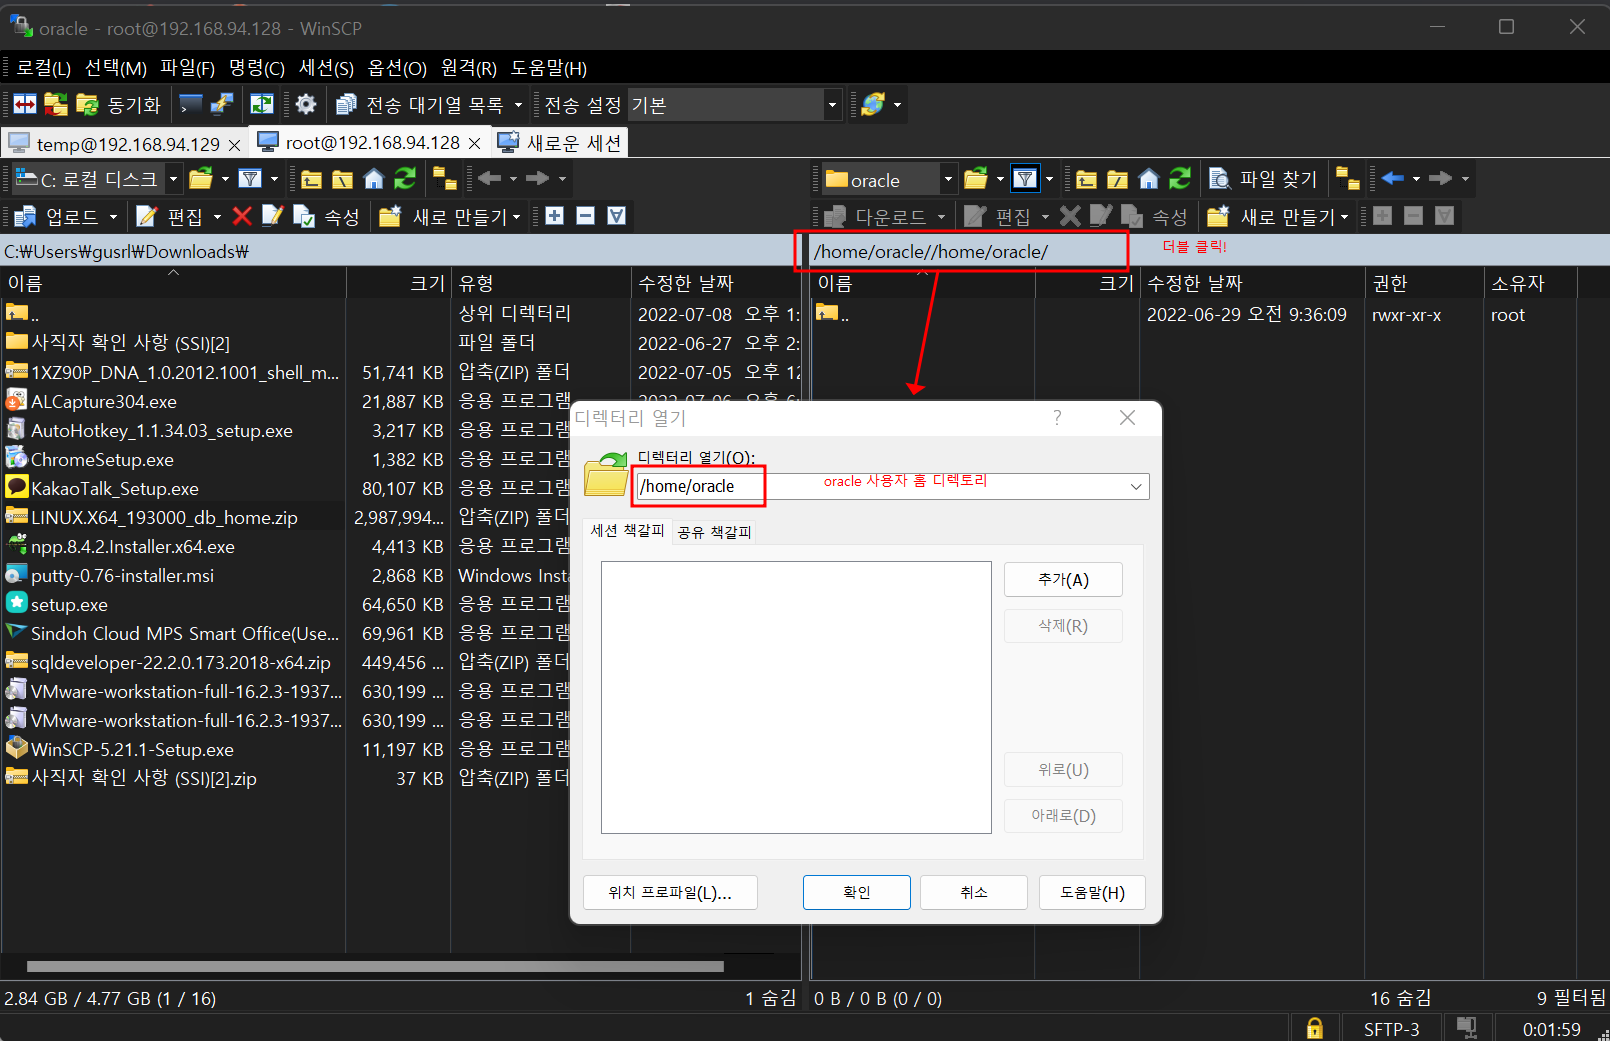Open the 파일(F) menu

(188, 68)
